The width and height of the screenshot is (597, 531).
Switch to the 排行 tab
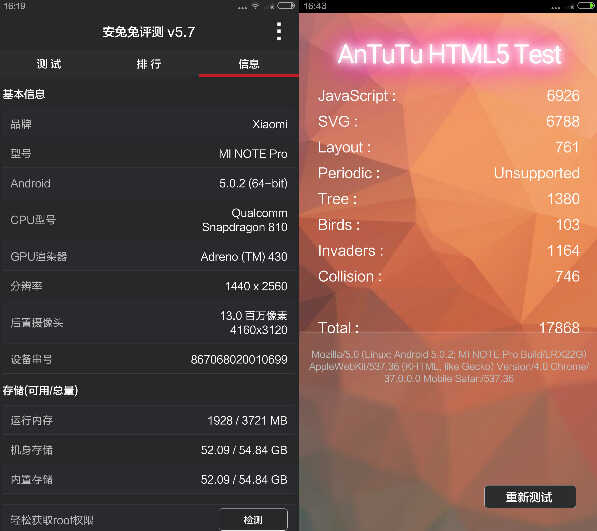click(x=149, y=64)
